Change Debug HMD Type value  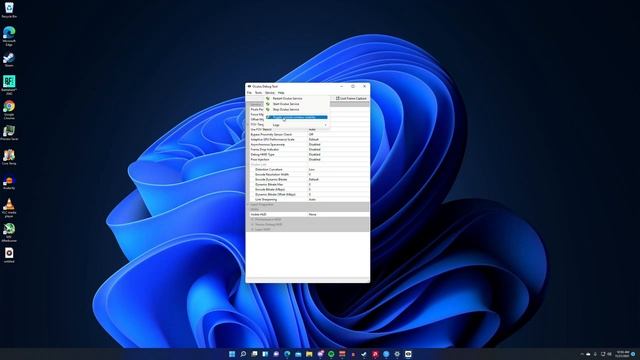pyautogui.click(x=338, y=154)
